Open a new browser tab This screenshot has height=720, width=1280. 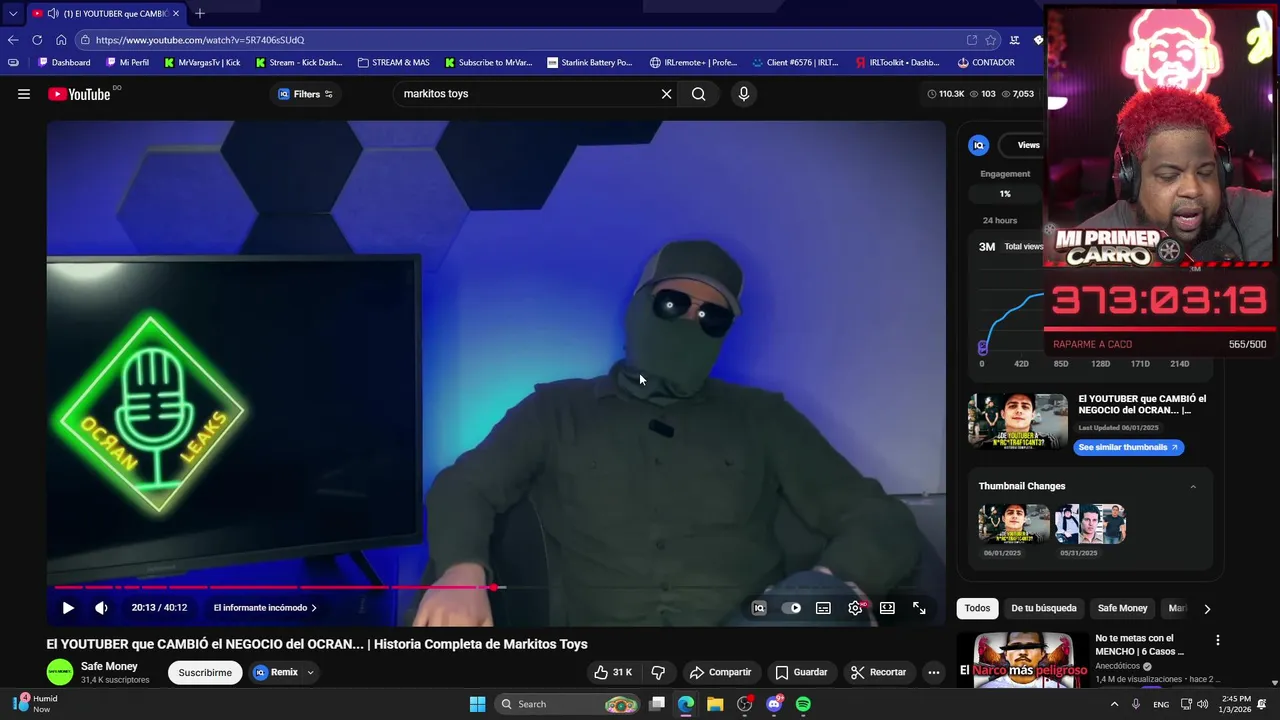click(x=200, y=13)
